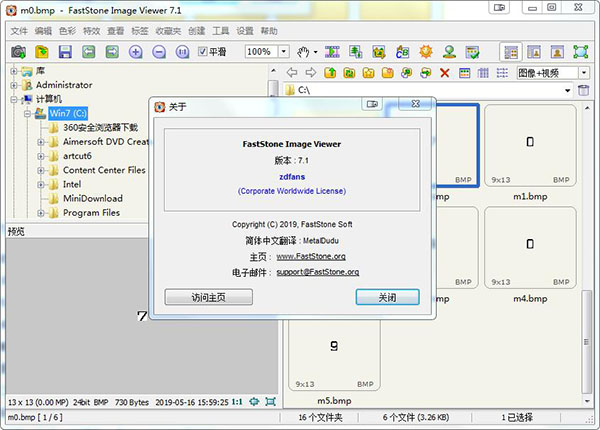This screenshot has height=430, width=600.
Task: Click the thumbnails view mode icon
Action: click(x=465, y=72)
